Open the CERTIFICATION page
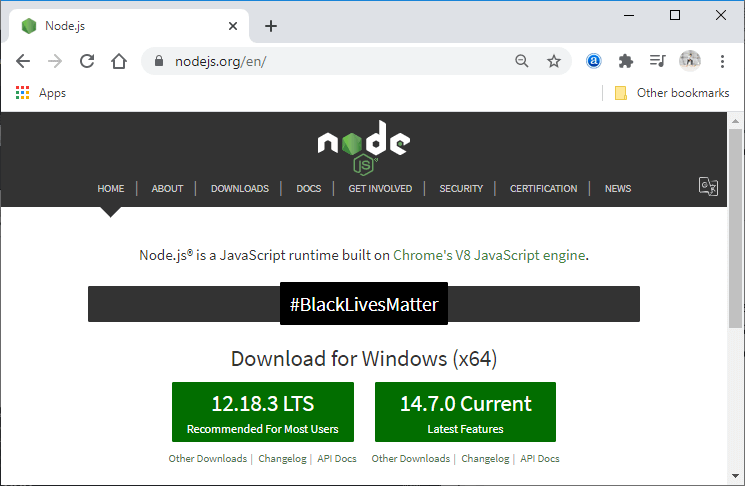Screen dimensions: 745x486 pyautogui.click(x=544, y=189)
